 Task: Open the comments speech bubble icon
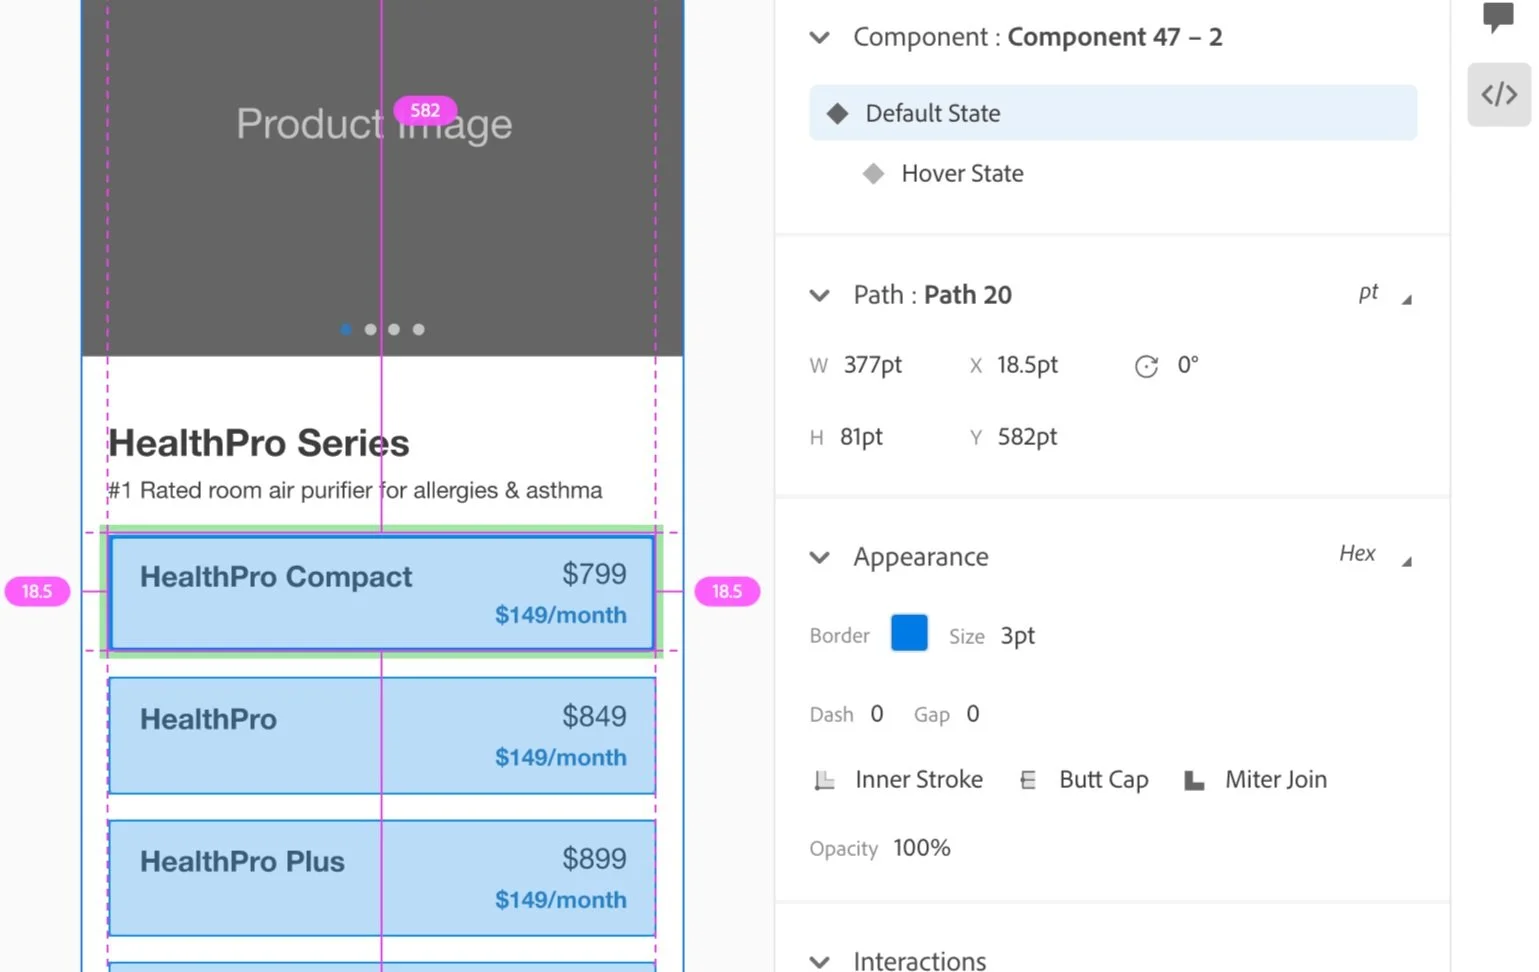[x=1498, y=16]
